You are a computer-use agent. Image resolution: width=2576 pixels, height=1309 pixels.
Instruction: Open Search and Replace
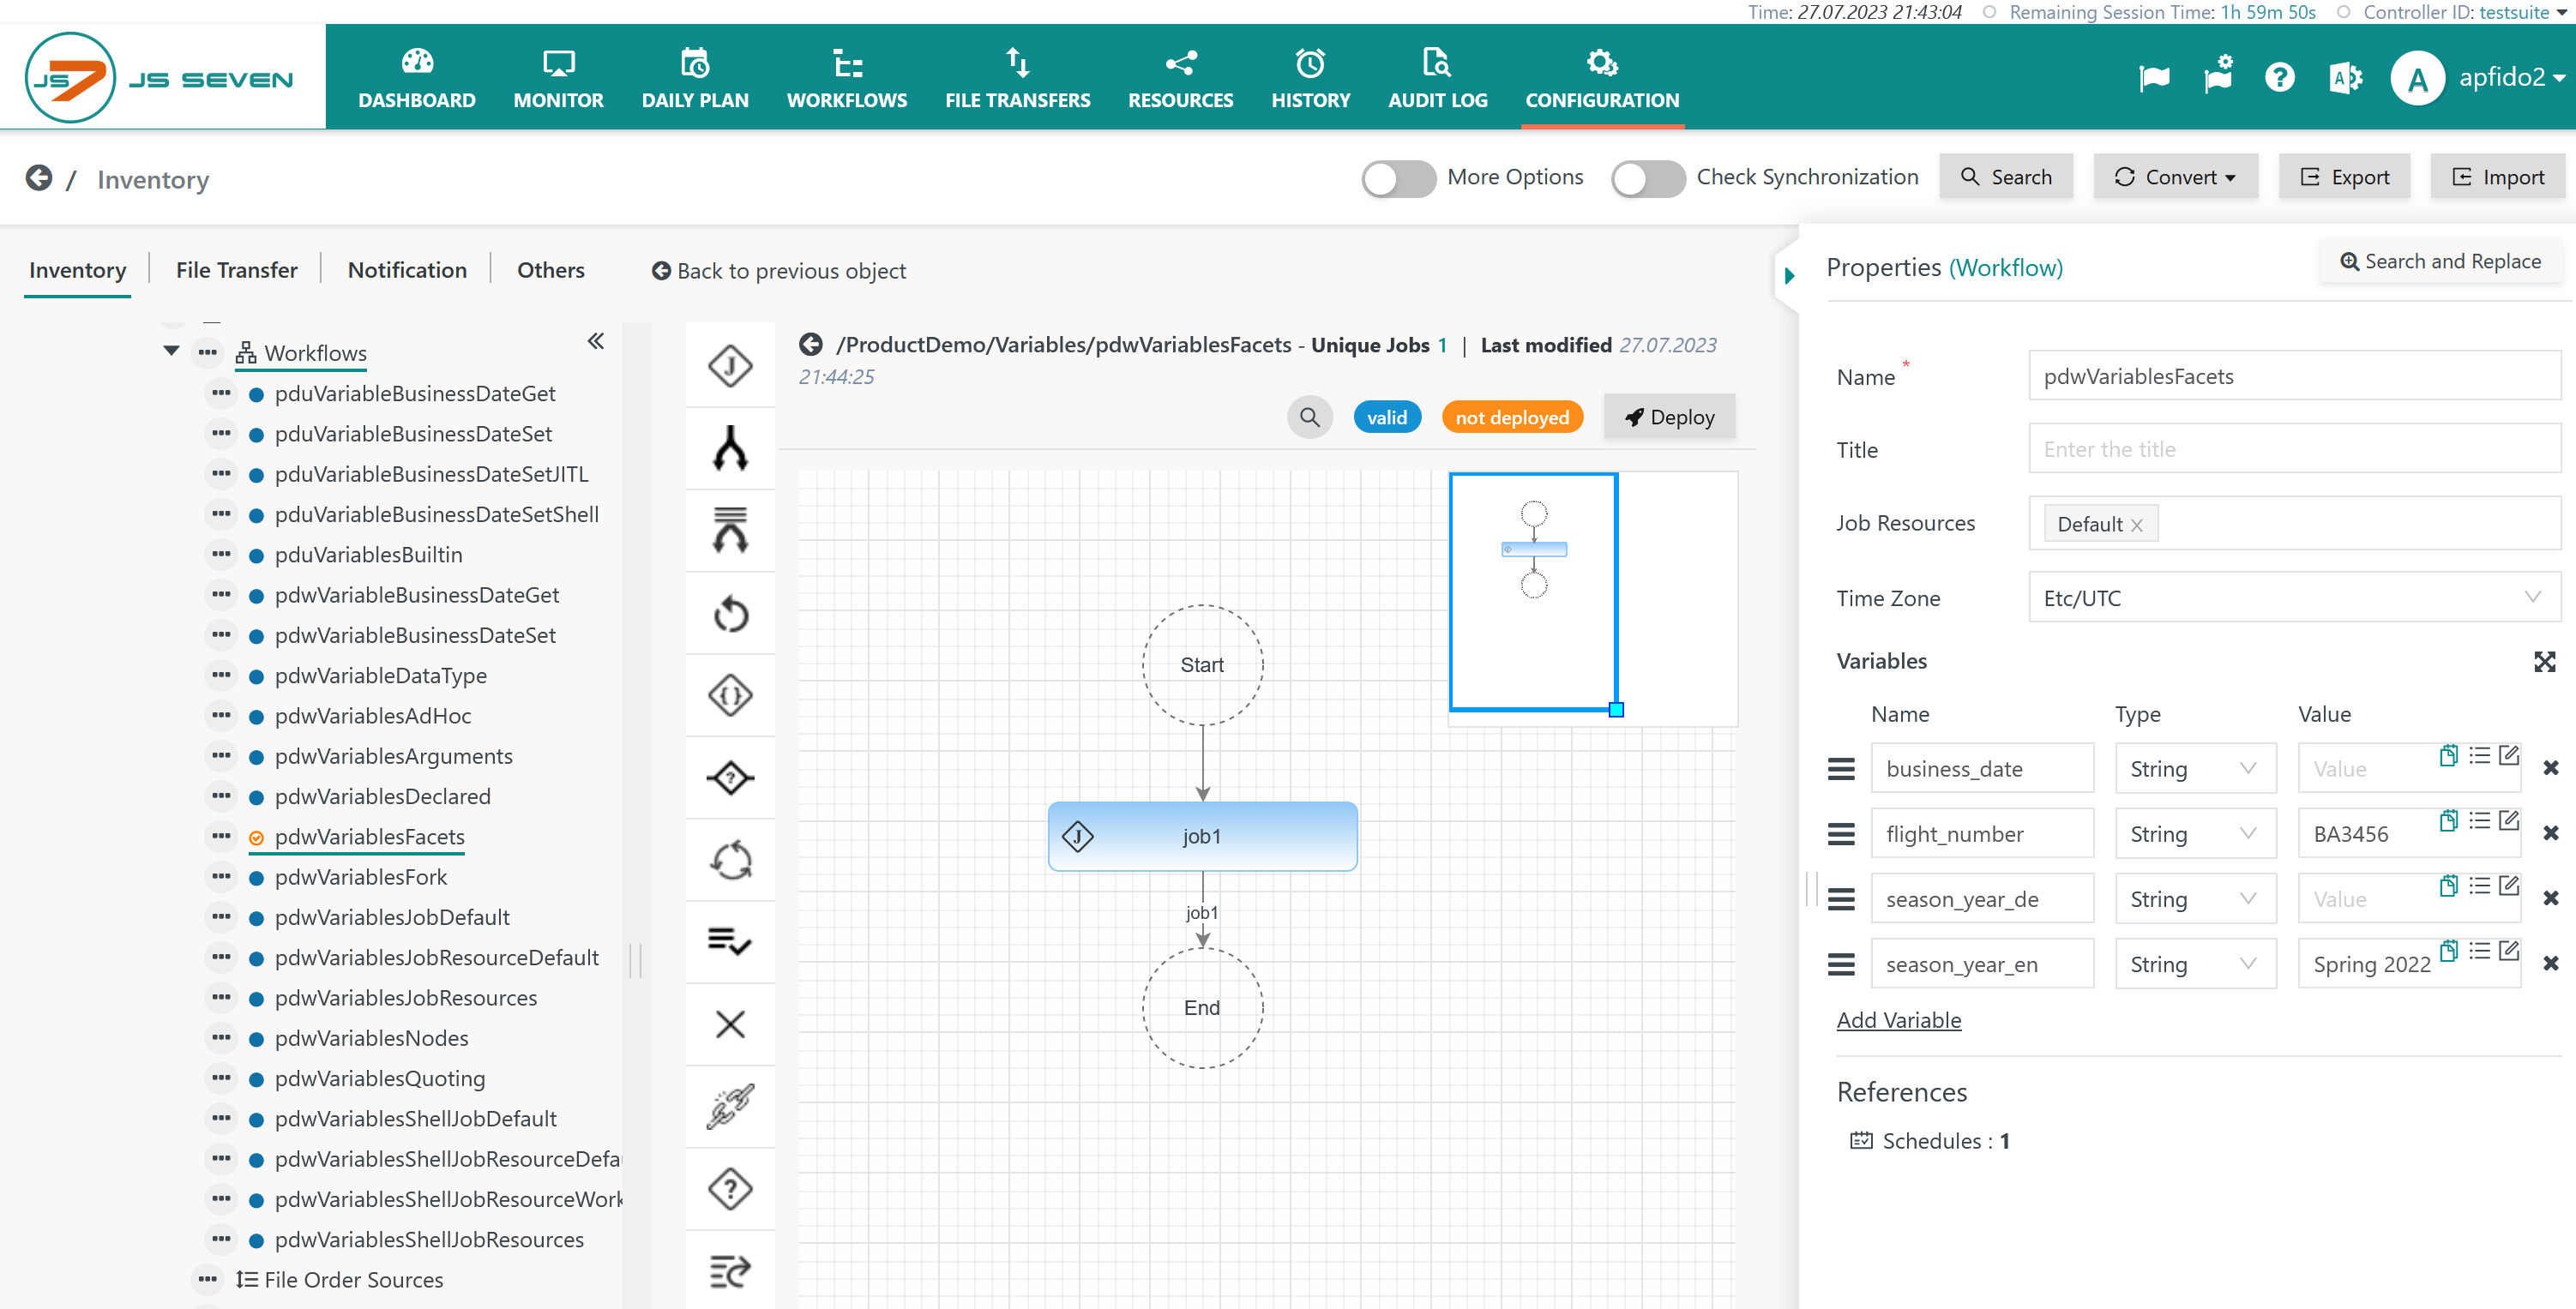click(x=2440, y=261)
